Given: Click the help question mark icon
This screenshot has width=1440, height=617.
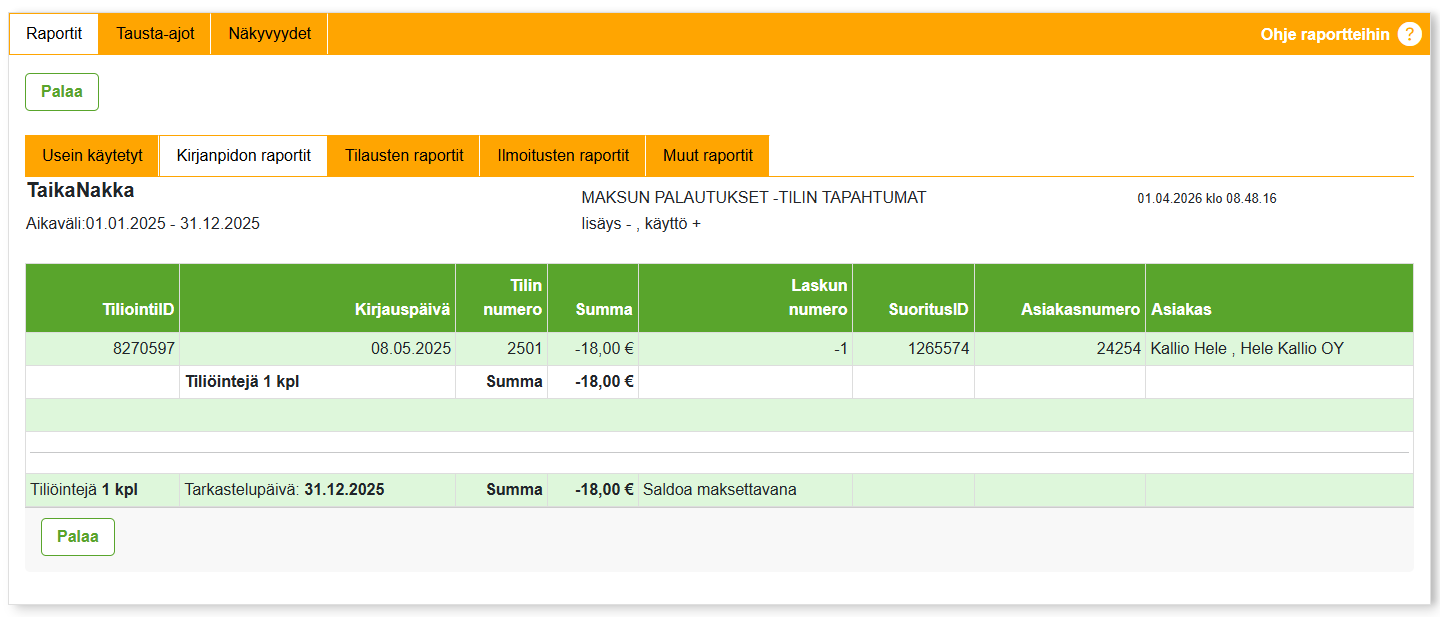Looking at the screenshot, I should 1409,34.
